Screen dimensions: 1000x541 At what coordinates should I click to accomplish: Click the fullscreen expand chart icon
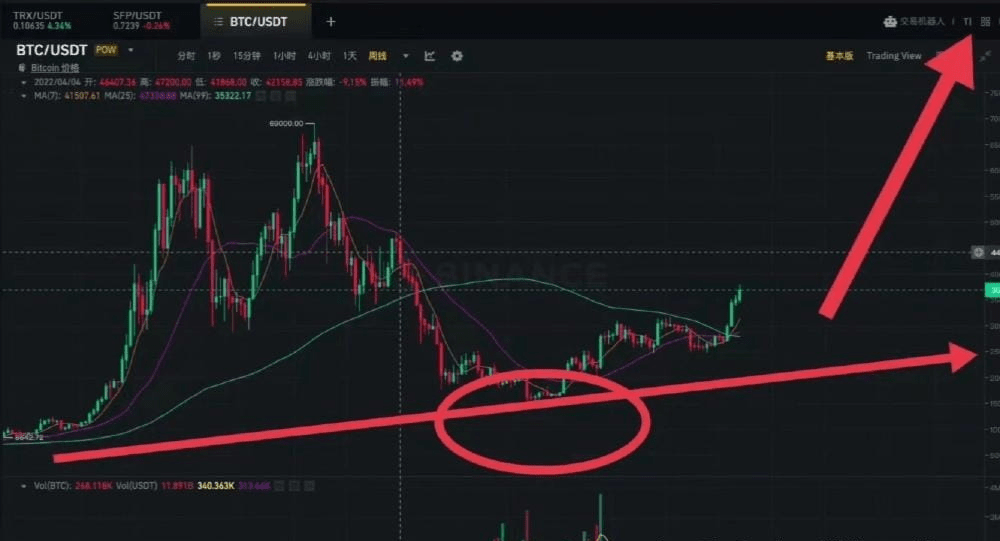pos(985,56)
